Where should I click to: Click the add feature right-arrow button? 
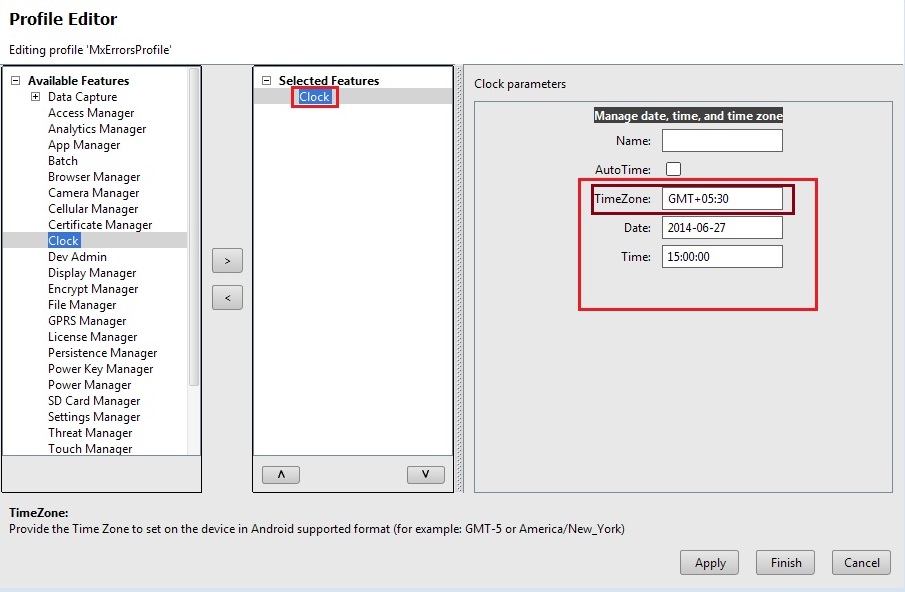click(x=227, y=261)
